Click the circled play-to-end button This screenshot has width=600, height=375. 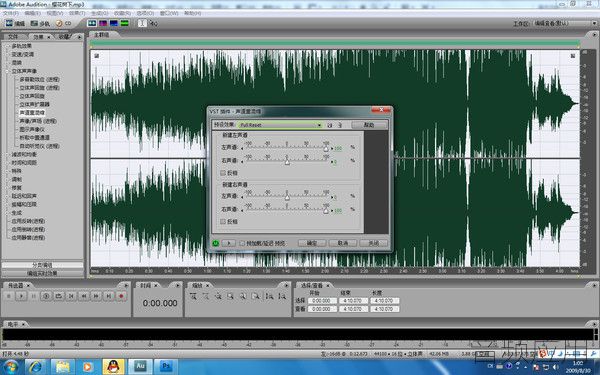click(x=46, y=296)
